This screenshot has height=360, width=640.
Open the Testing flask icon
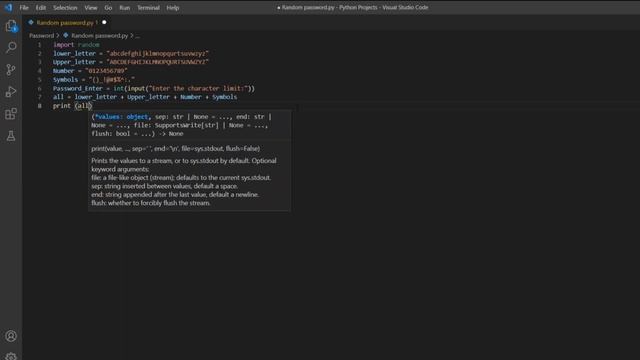(x=11, y=136)
